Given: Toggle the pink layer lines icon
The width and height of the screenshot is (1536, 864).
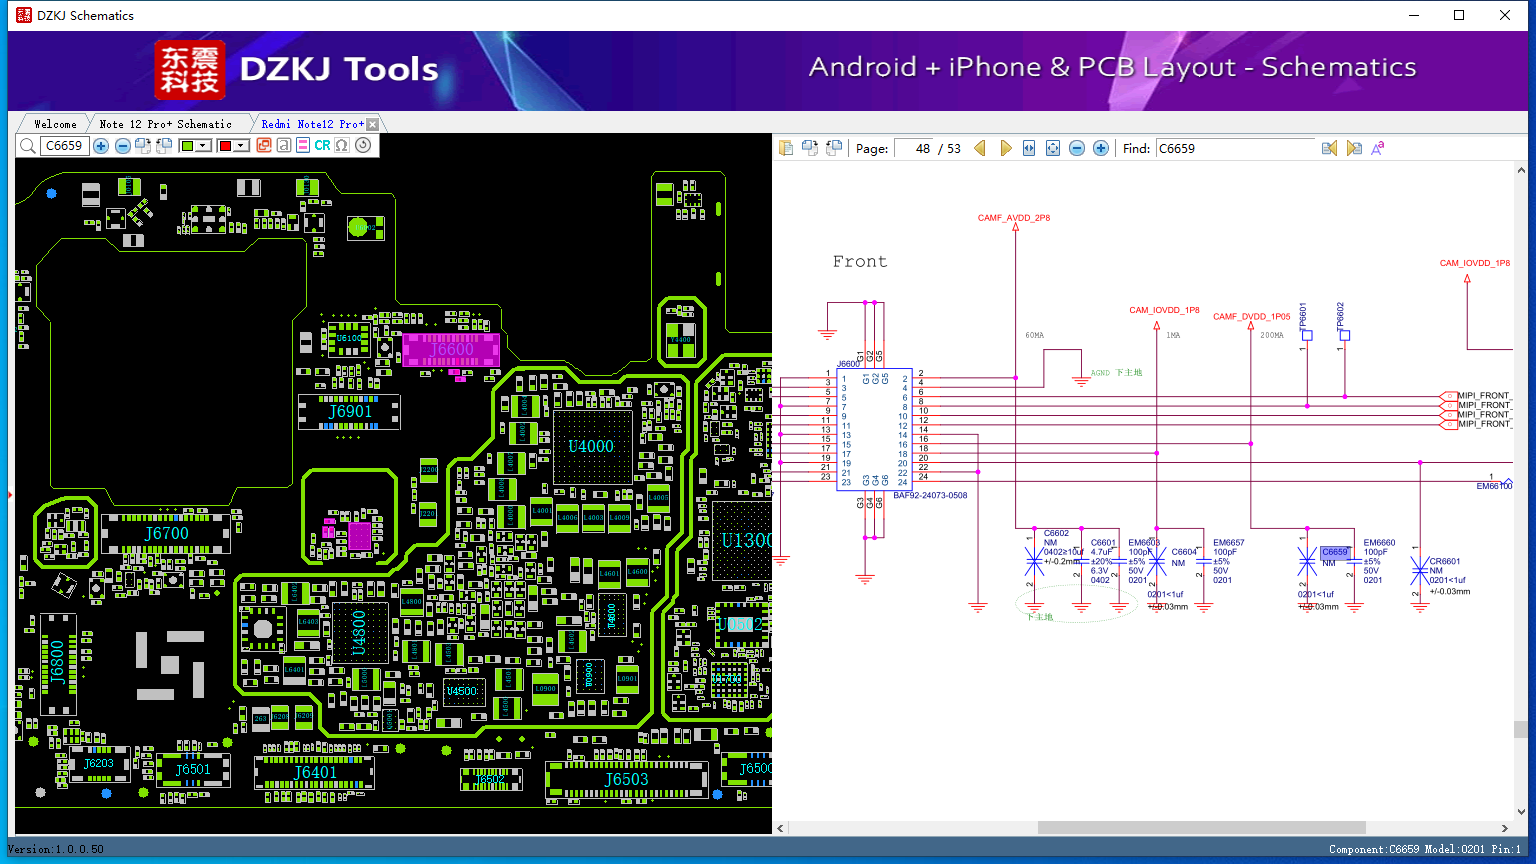Looking at the screenshot, I should tap(303, 146).
